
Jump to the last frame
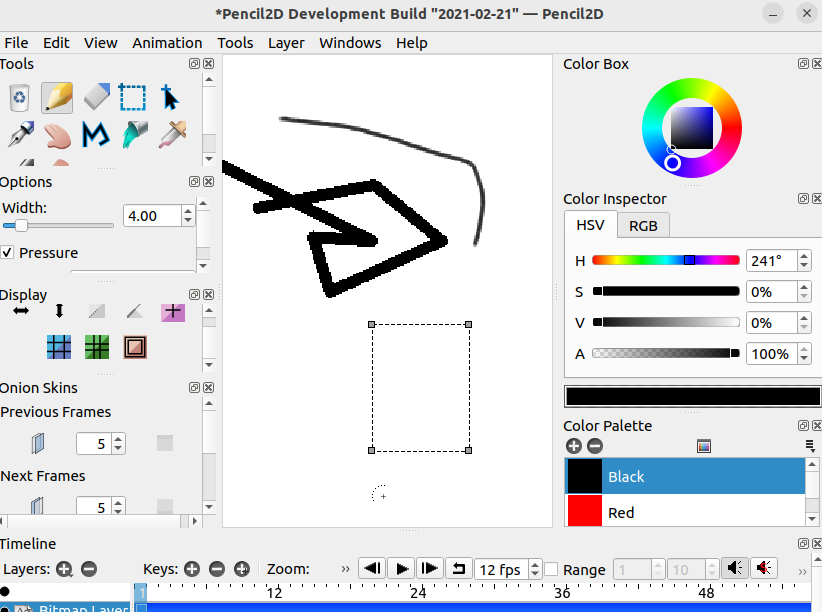[430, 568]
